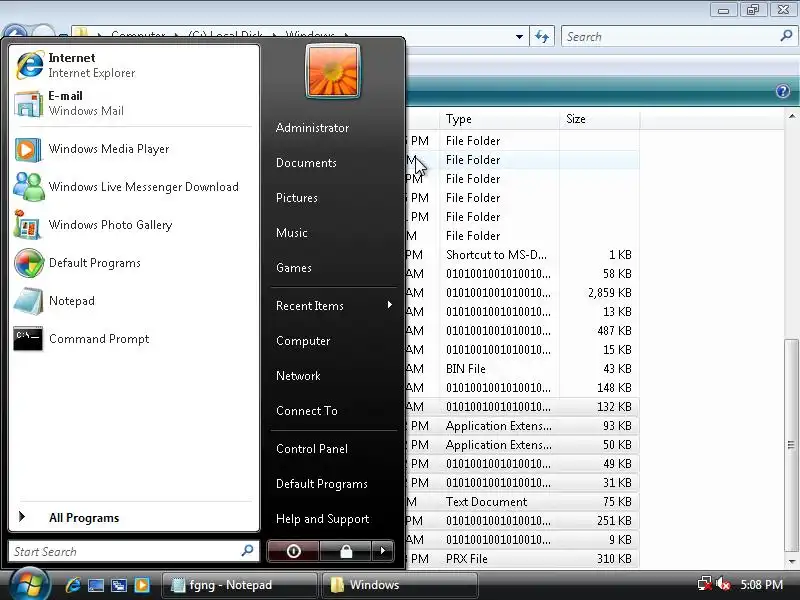
Task: Select the Text Document row
Action: click(522, 502)
